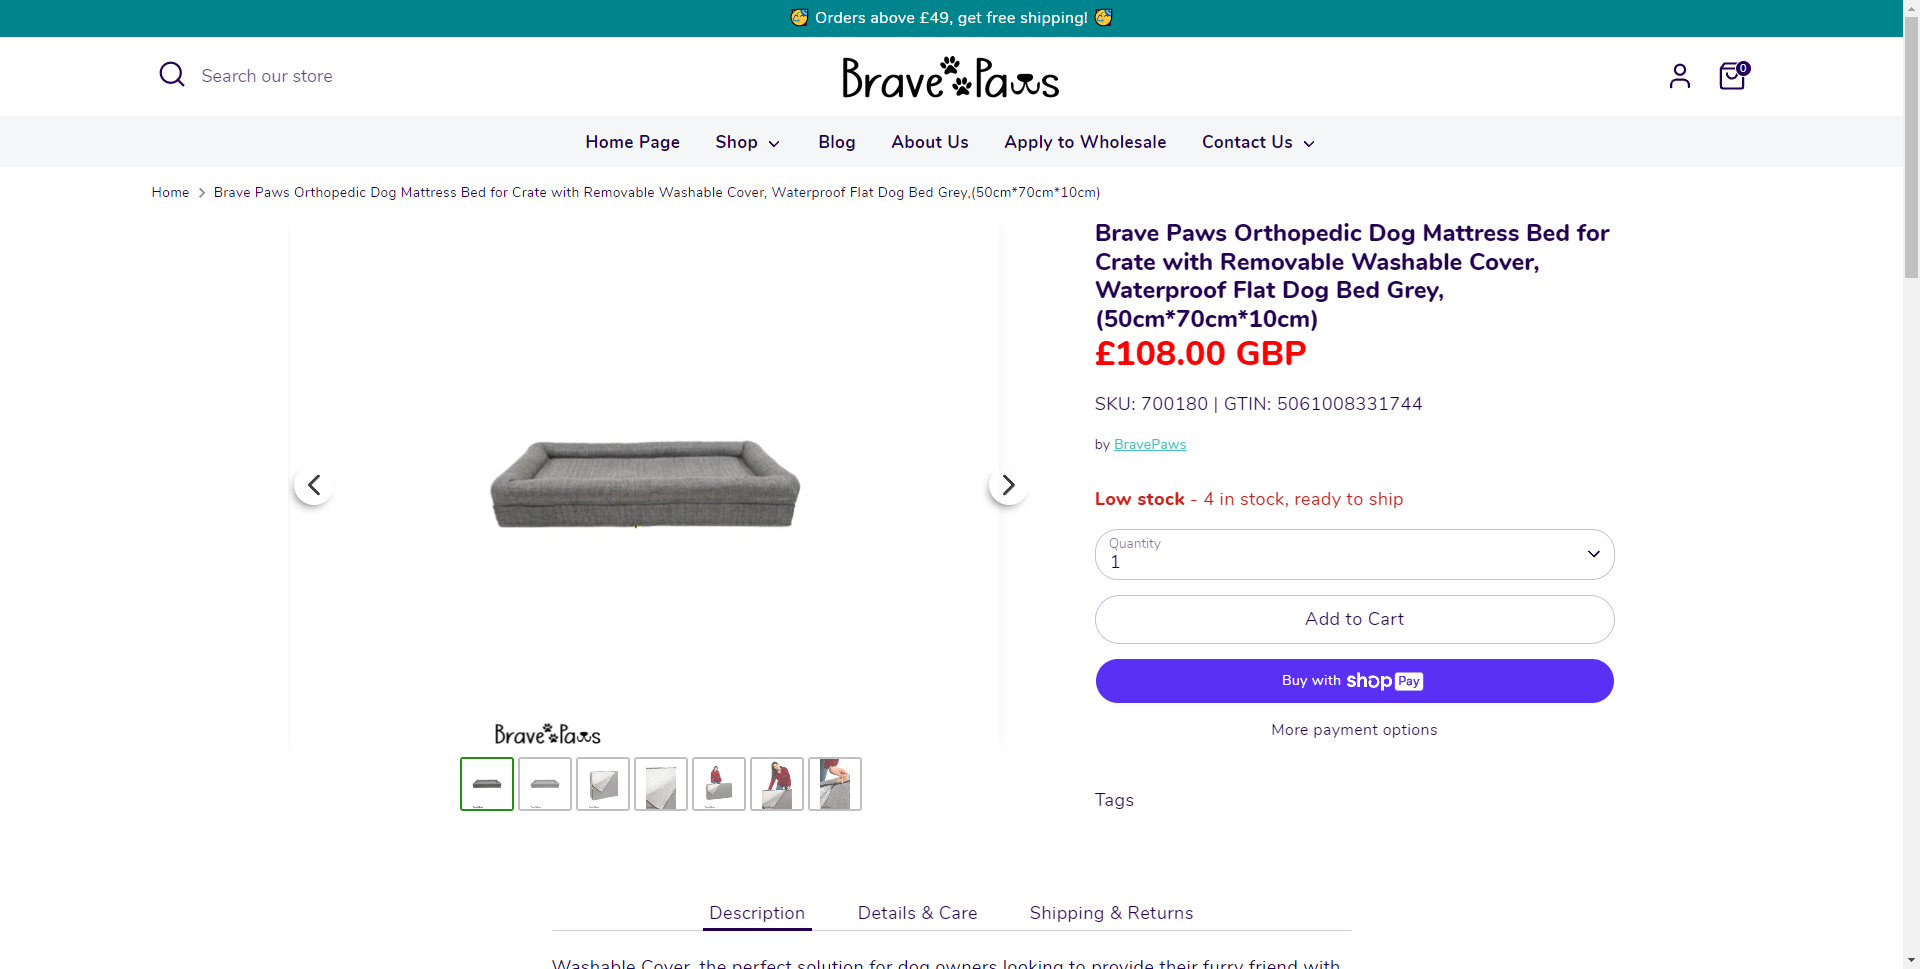Focus the Search our store field
This screenshot has width=1920, height=969.
[x=267, y=76]
